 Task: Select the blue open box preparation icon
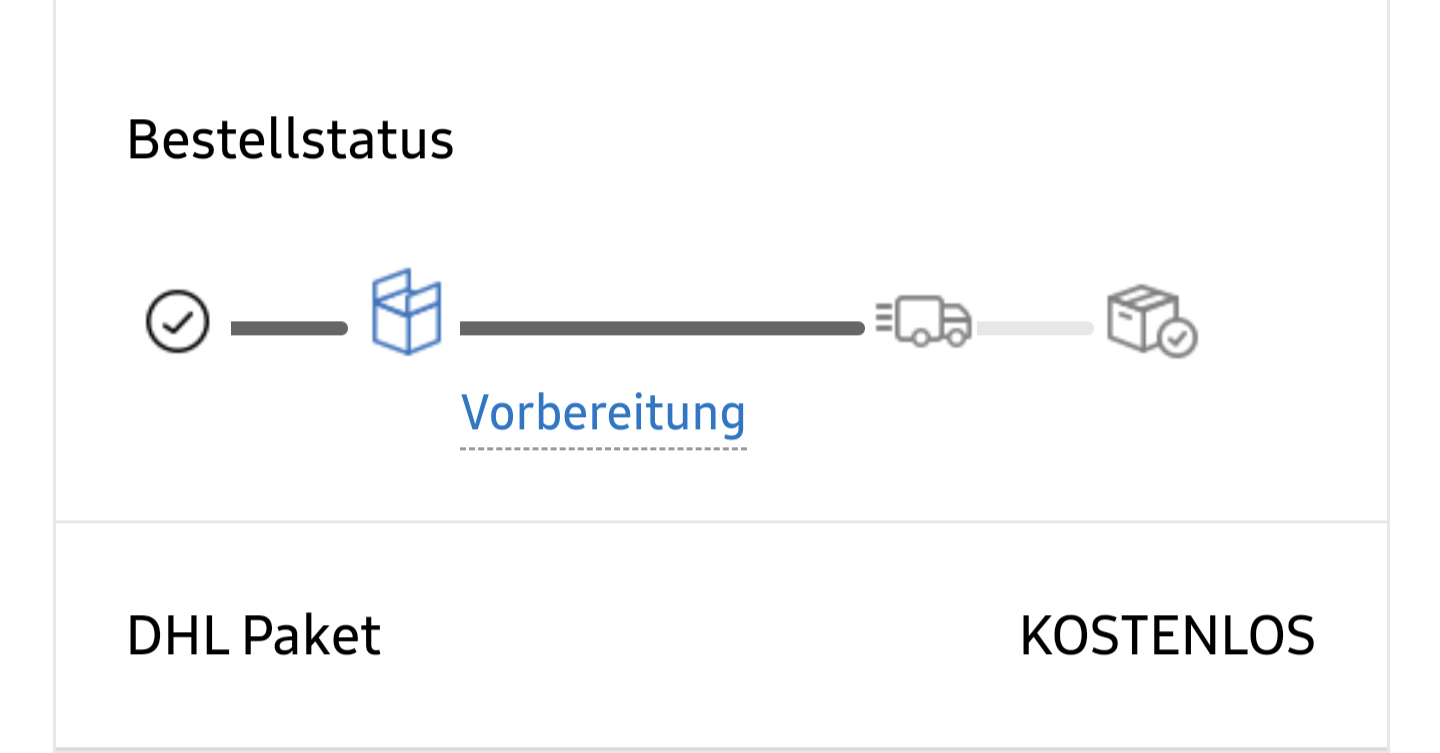[x=406, y=311]
